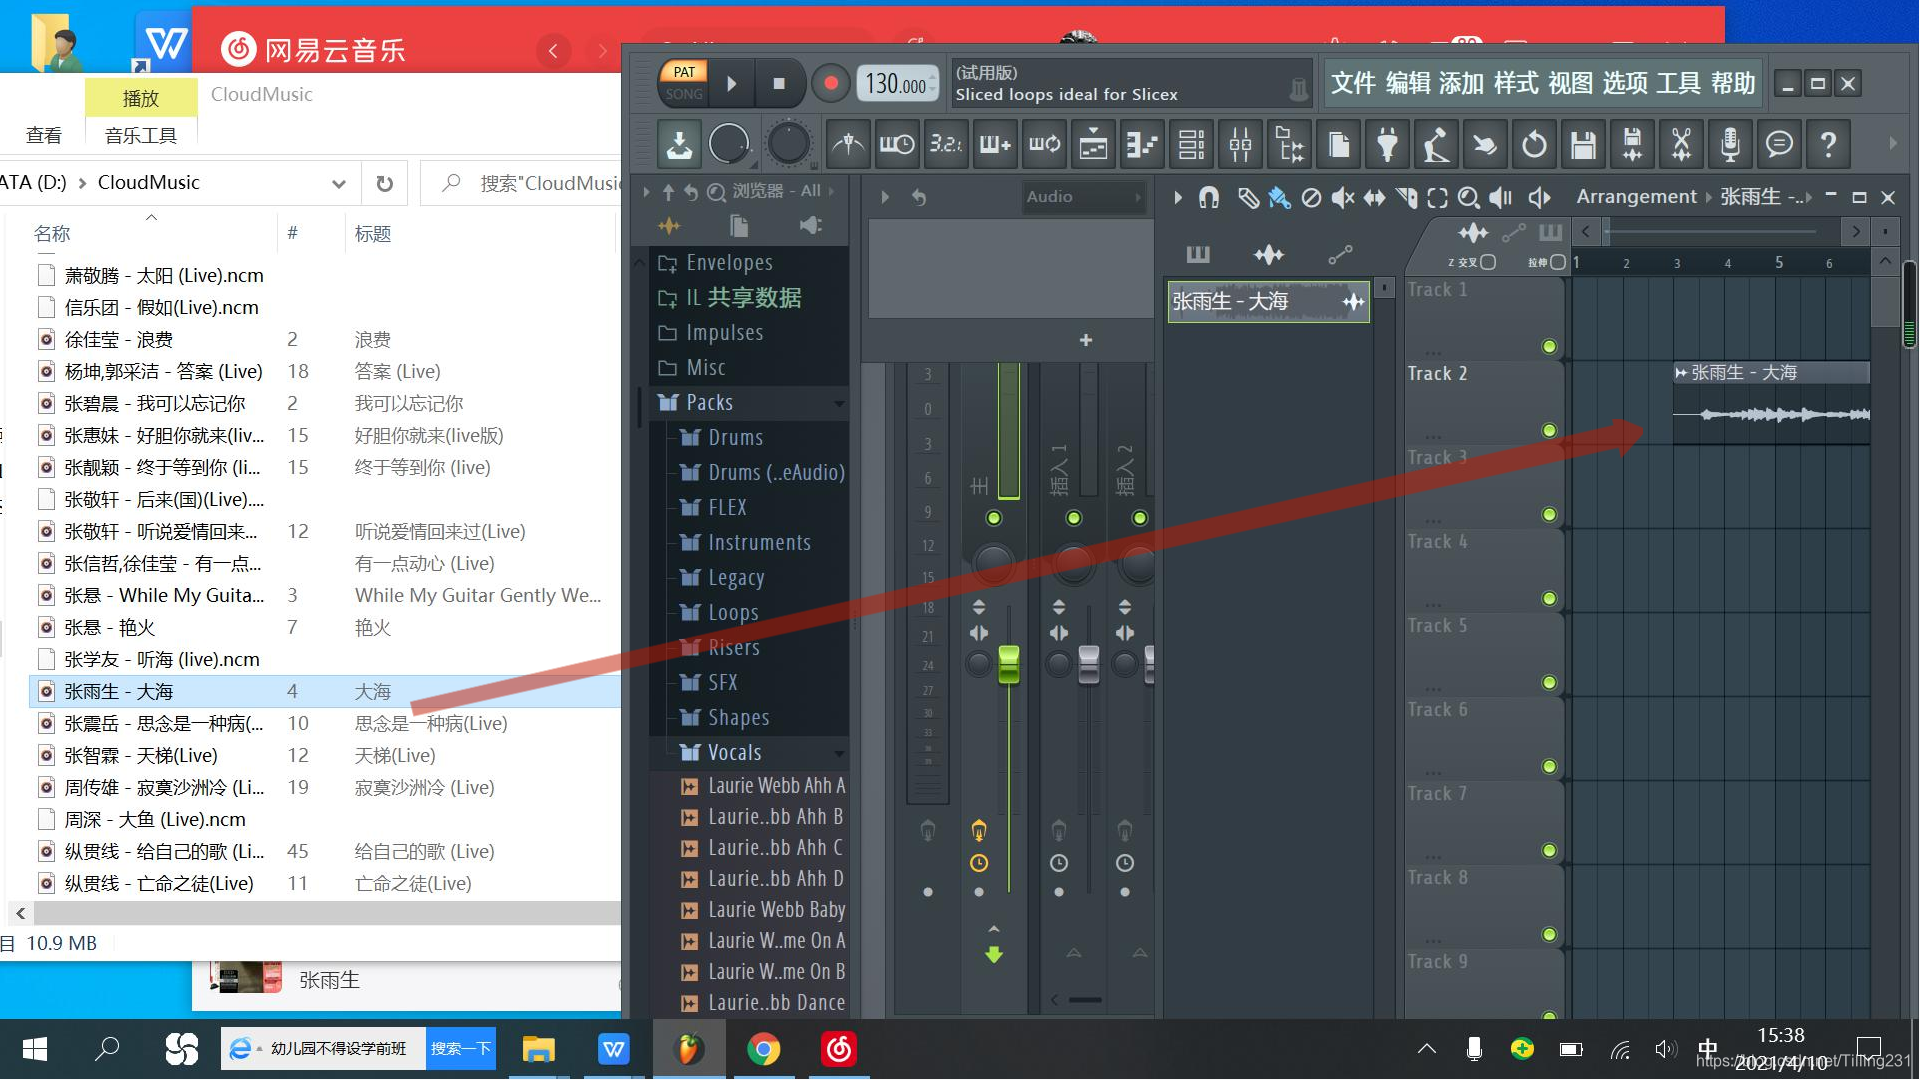Click the 播放 ribbon tab

[140, 98]
